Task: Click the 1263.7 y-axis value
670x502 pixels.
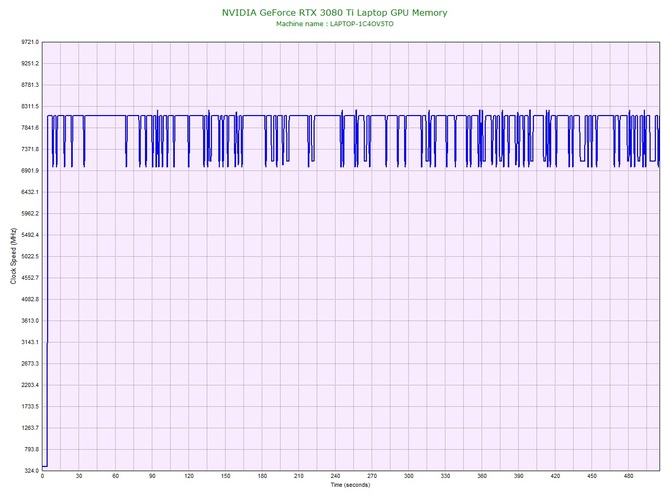Action: click(x=30, y=428)
